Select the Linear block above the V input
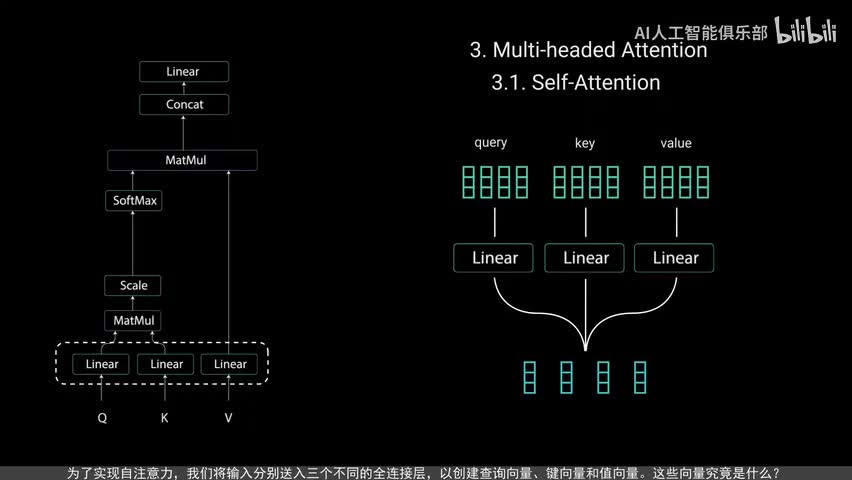Image resolution: width=852 pixels, height=480 pixels. (229, 364)
